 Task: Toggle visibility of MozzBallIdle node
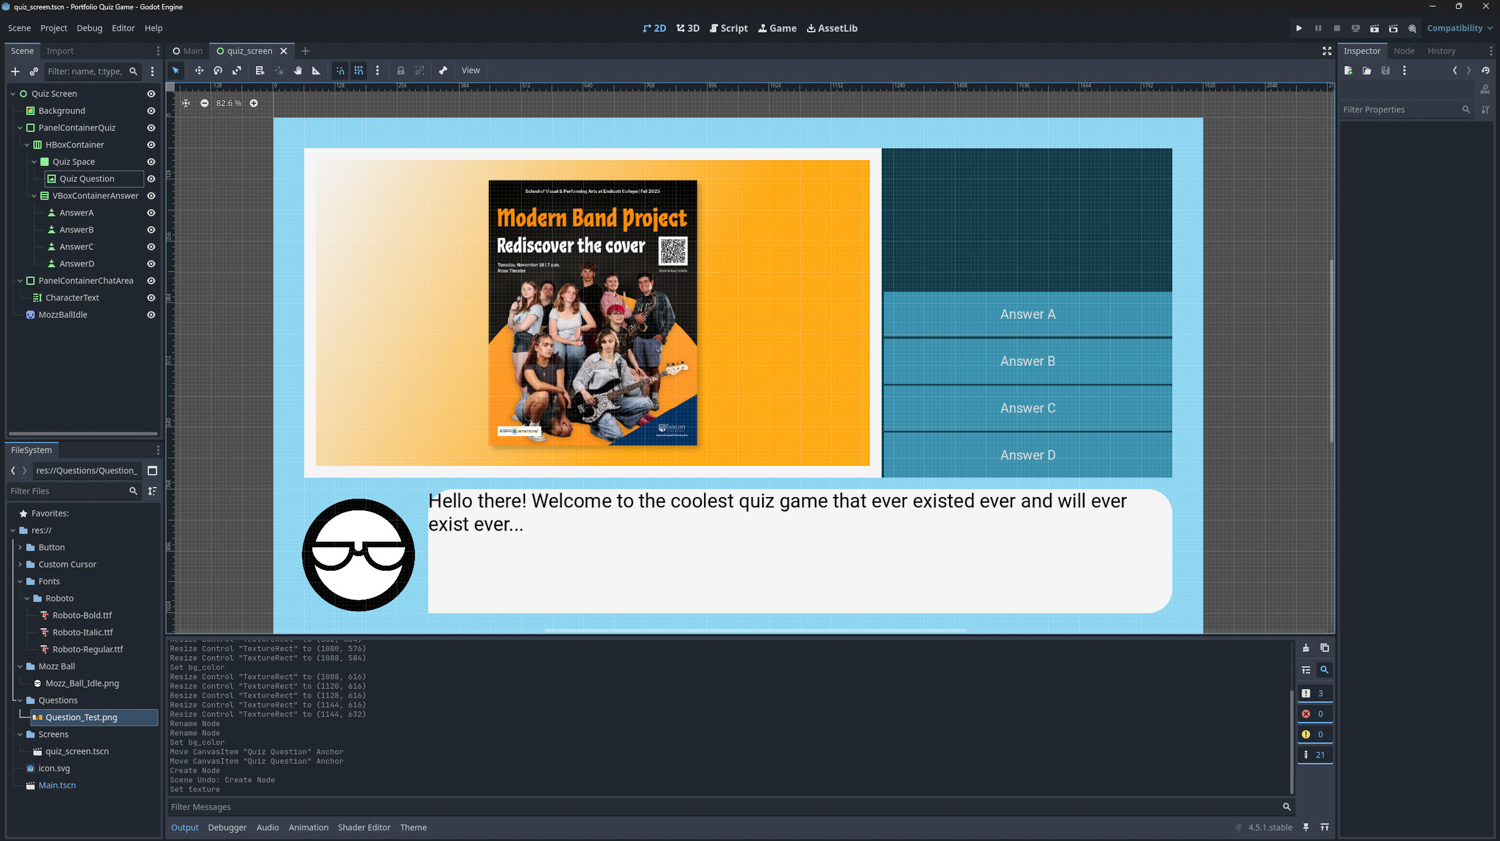(151, 315)
